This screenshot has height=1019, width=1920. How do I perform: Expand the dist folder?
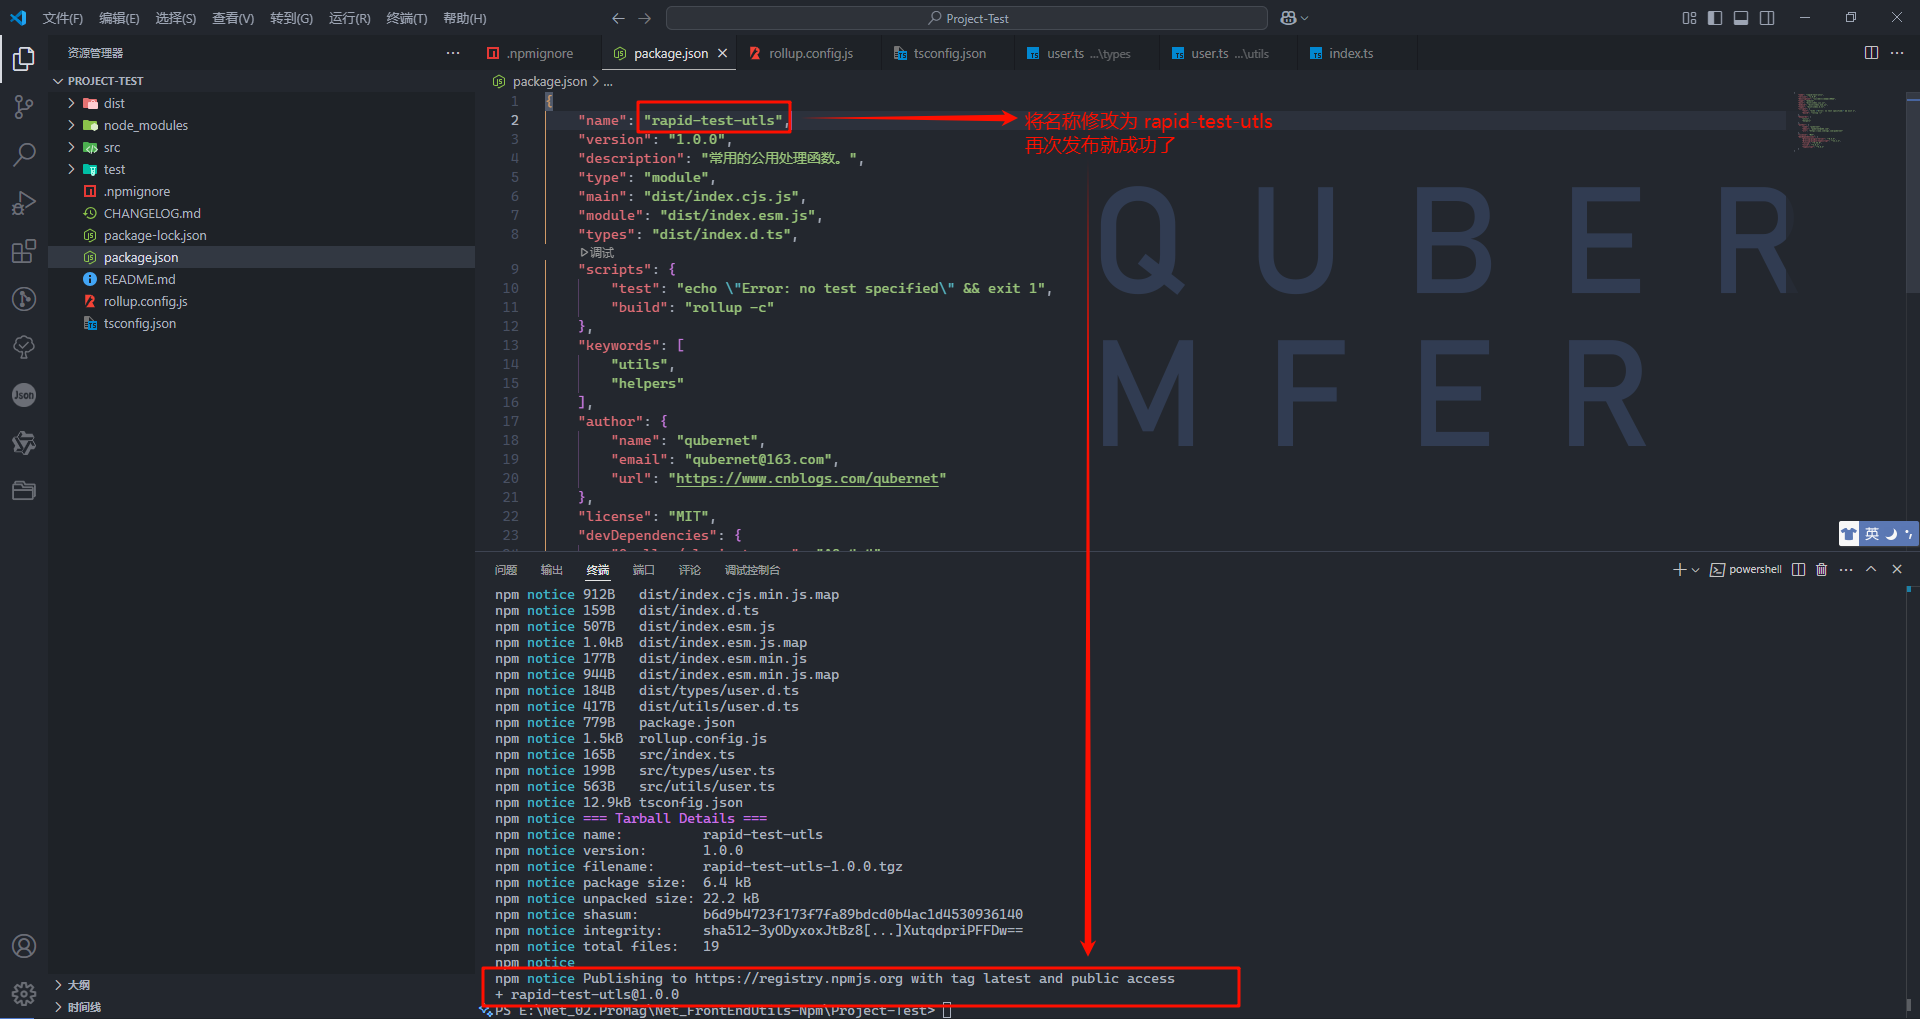pos(114,103)
